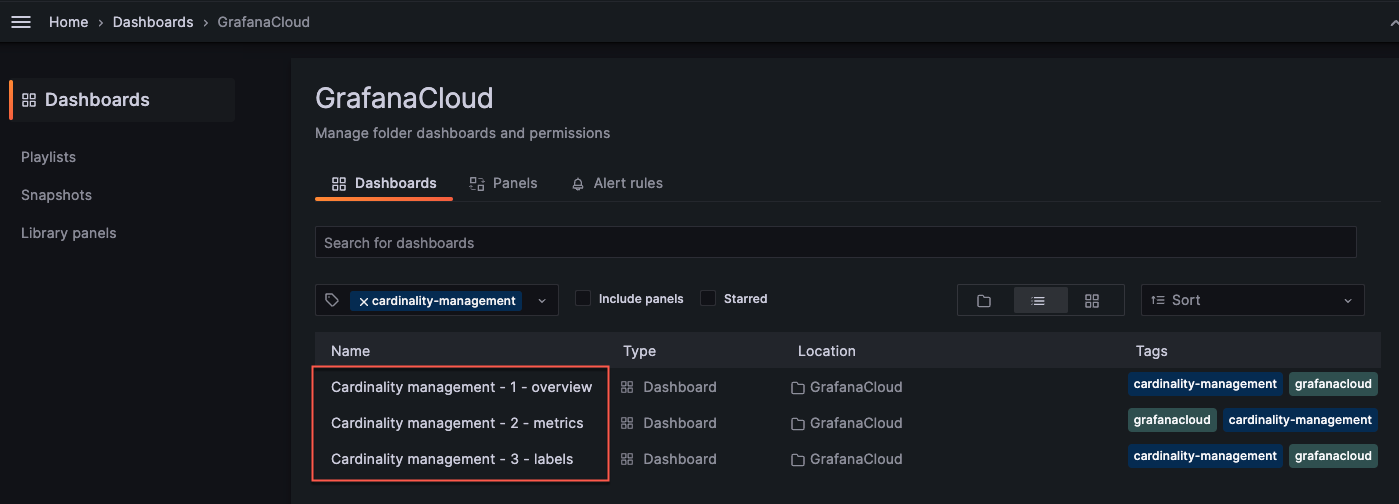Enable the Include panels checkbox
Screen dimensions: 1399x504
[583, 298]
